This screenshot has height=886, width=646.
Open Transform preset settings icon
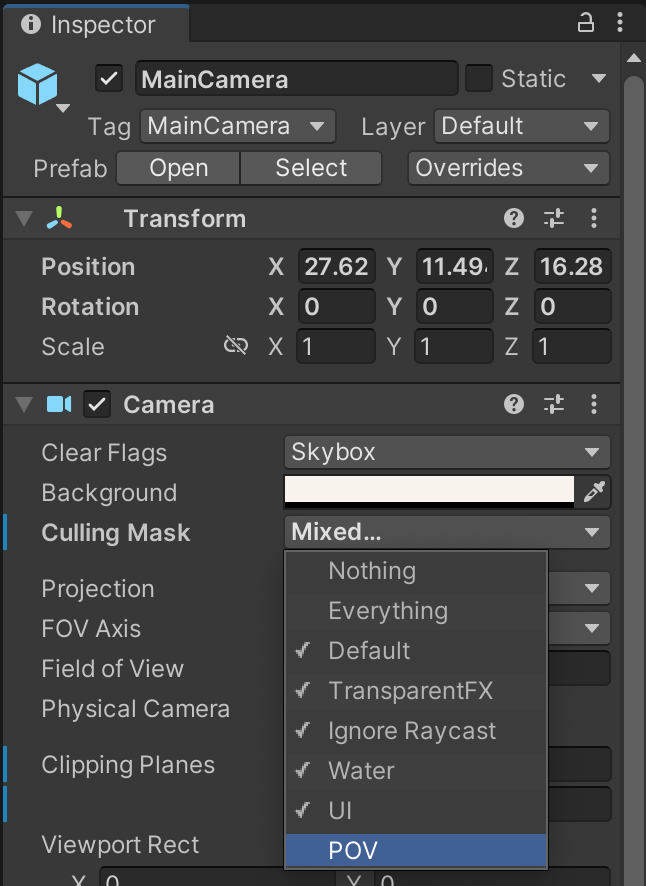tap(554, 219)
